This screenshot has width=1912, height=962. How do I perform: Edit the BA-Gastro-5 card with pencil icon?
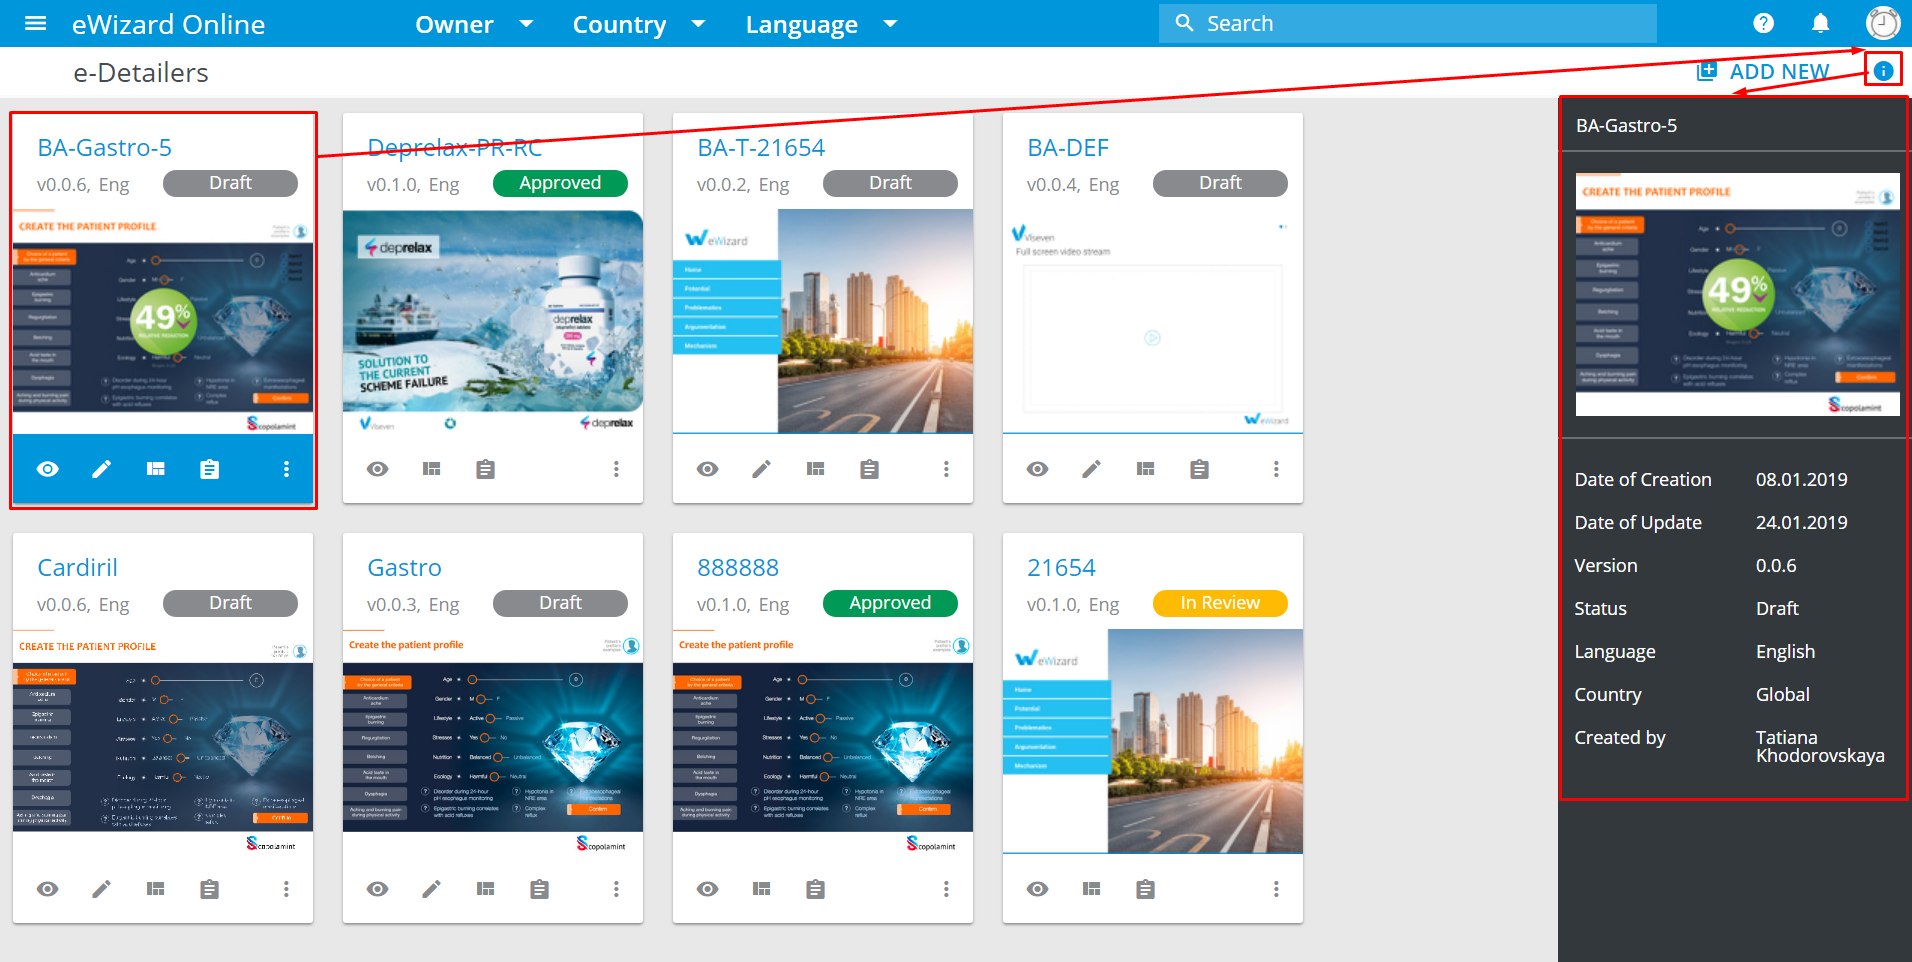click(102, 469)
